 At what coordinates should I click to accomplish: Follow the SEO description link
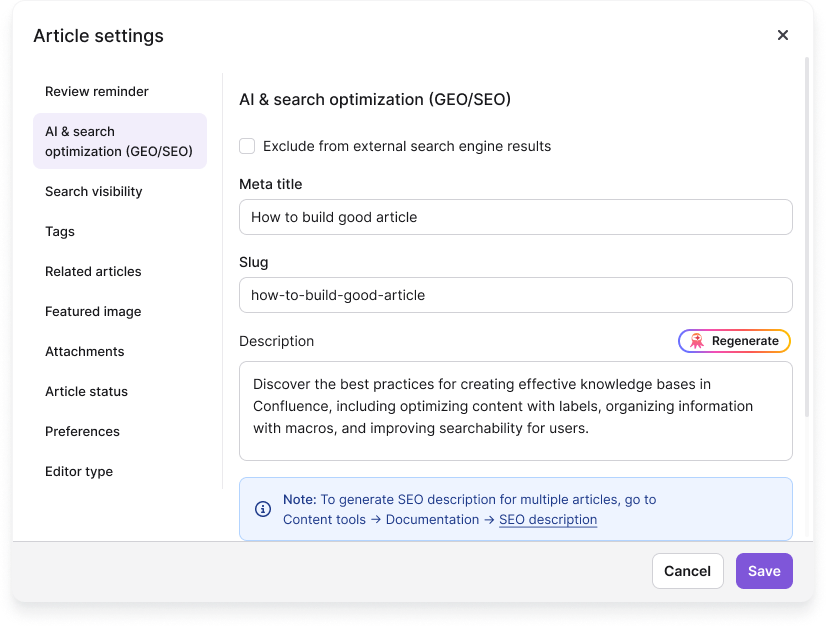[x=548, y=520]
